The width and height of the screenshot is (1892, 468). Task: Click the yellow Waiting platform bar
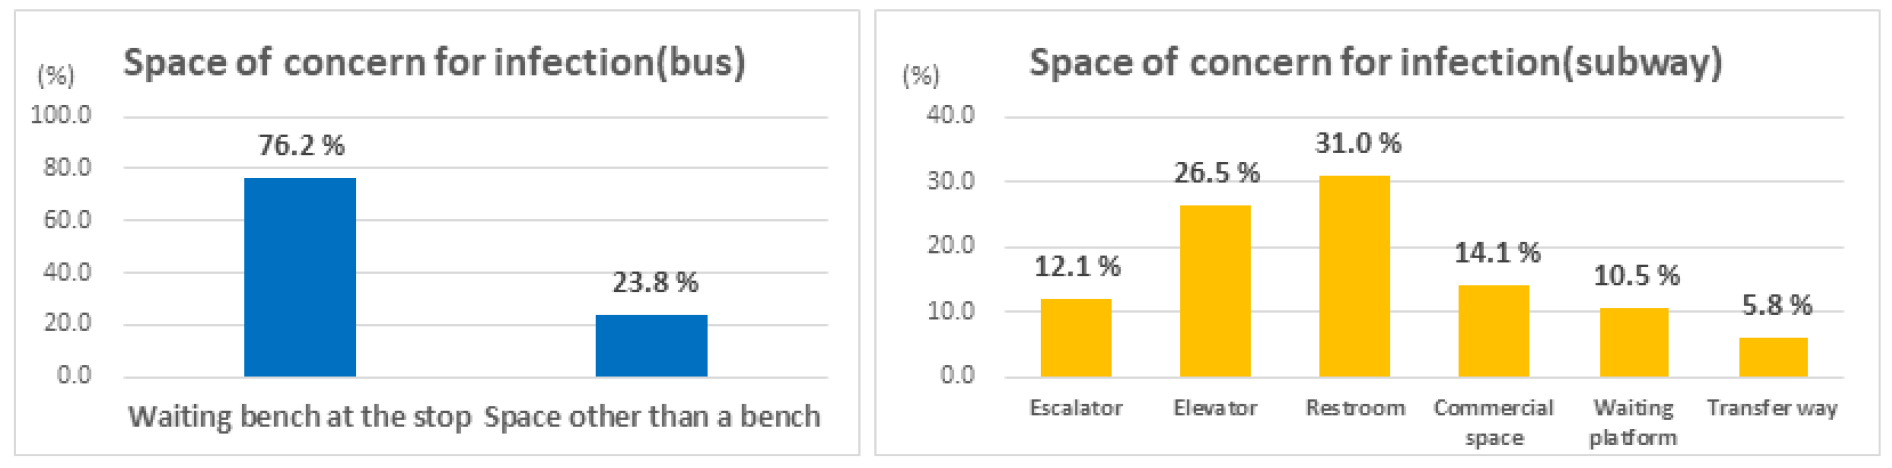point(1634,342)
